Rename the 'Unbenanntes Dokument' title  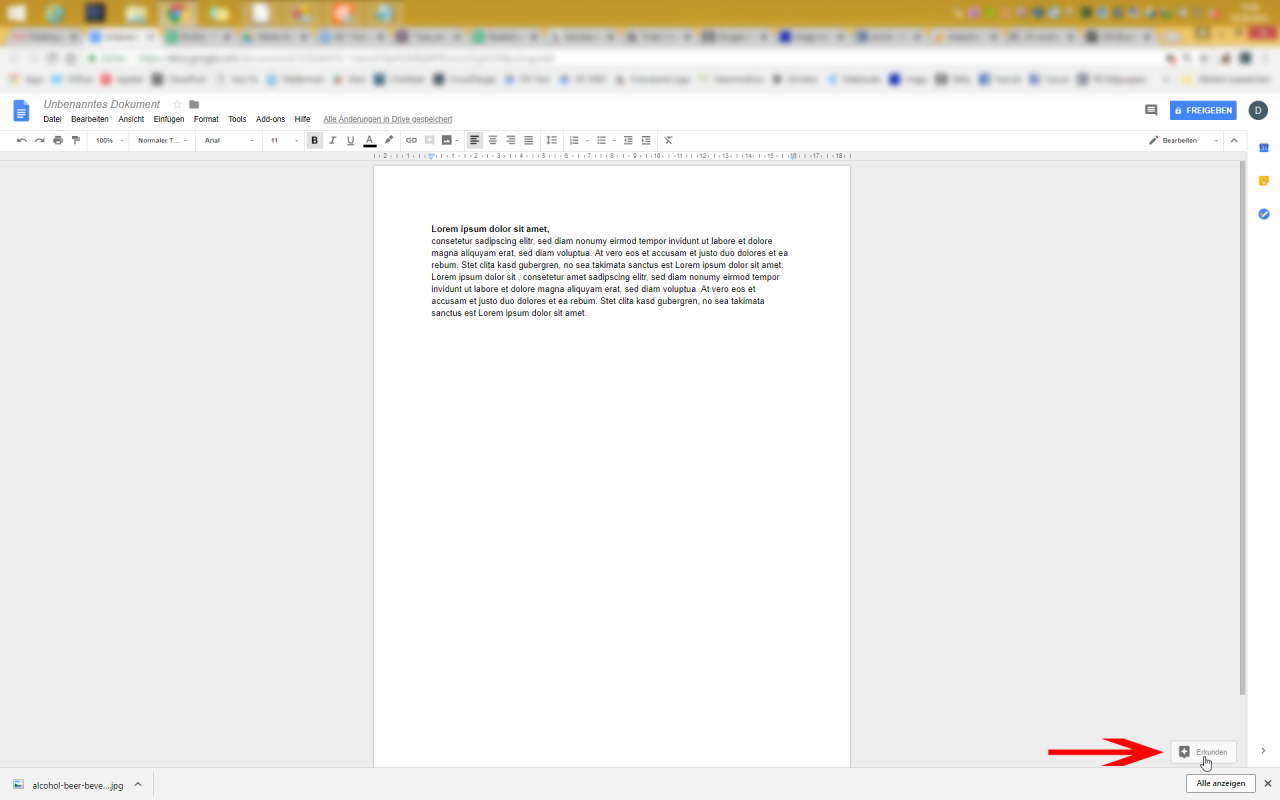102,104
